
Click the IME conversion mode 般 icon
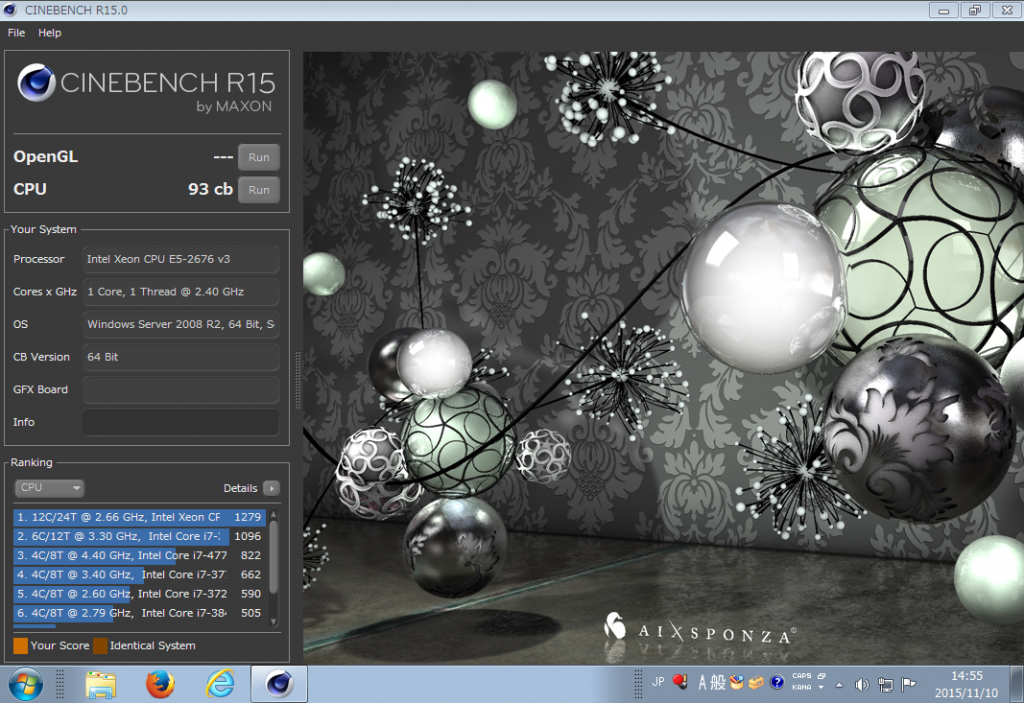[718, 683]
